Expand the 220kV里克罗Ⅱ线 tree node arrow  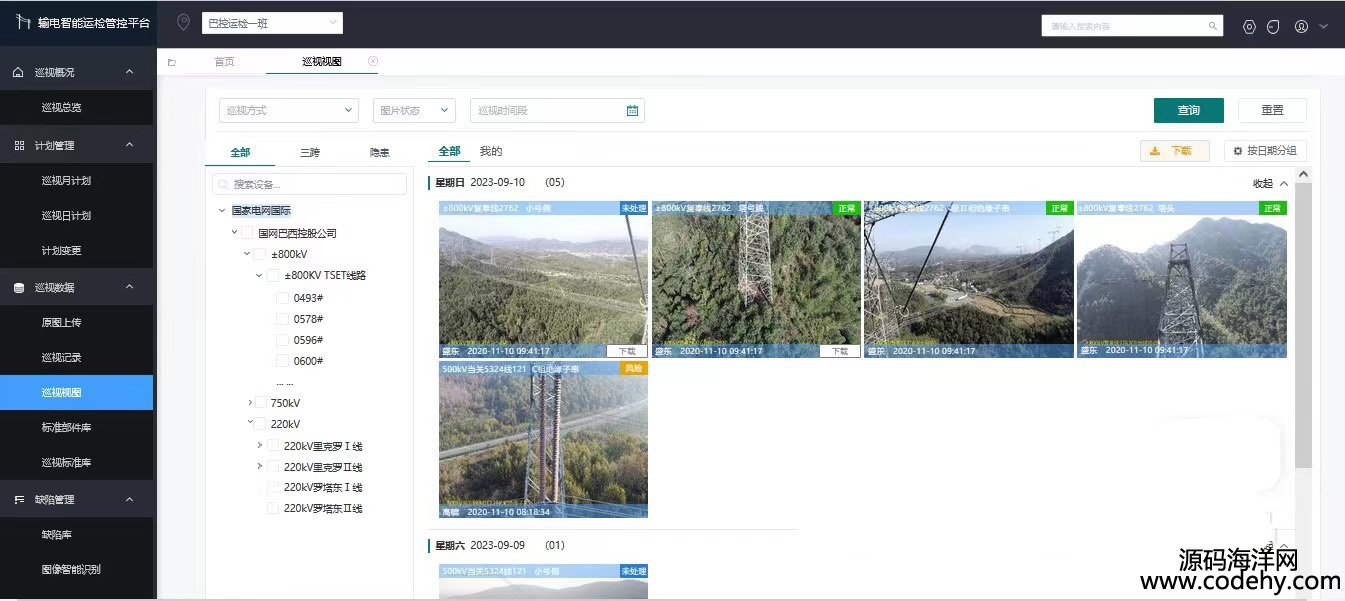coord(260,467)
